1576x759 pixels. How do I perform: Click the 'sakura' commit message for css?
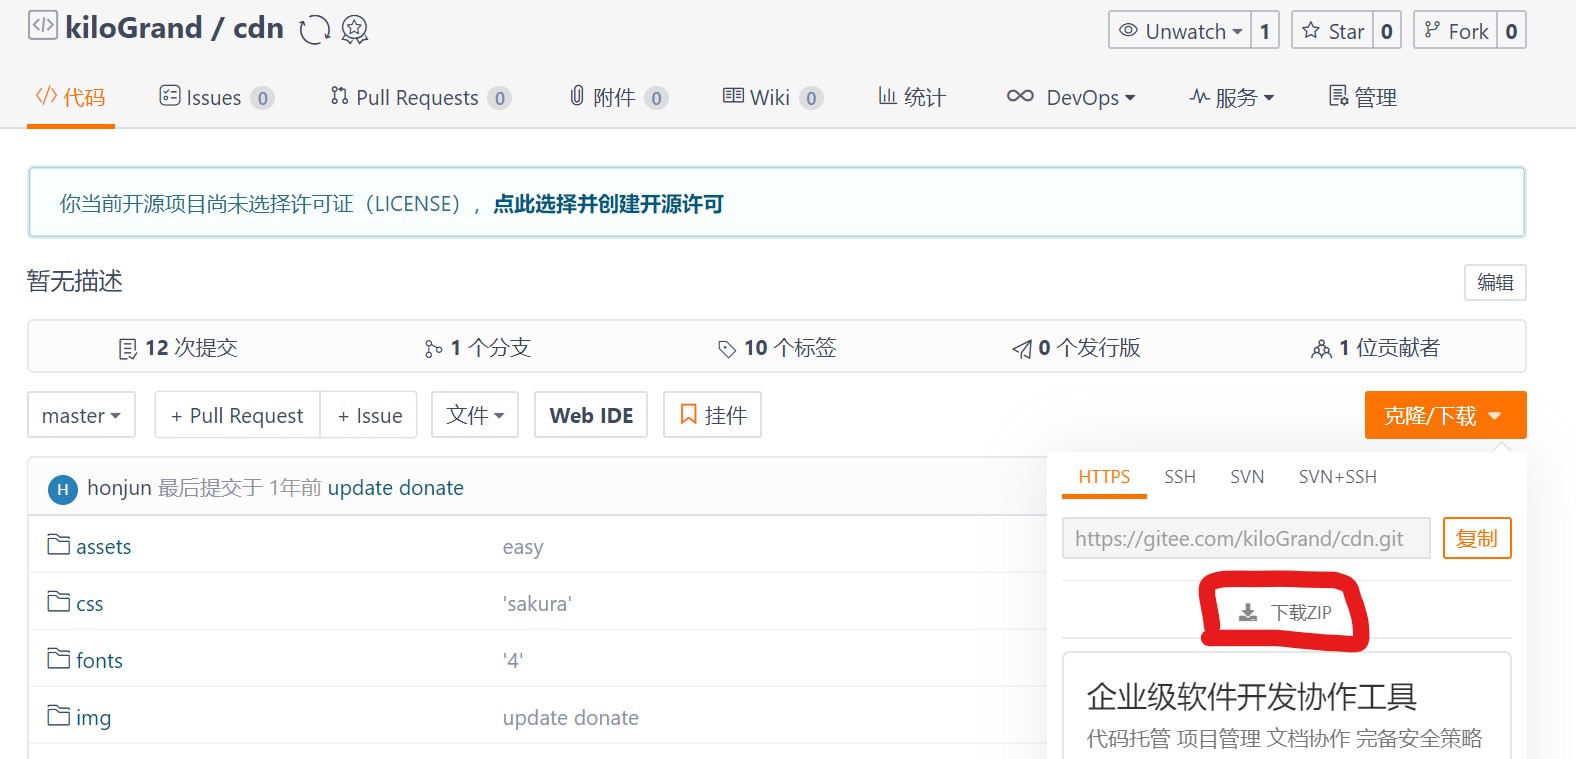coord(537,604)
